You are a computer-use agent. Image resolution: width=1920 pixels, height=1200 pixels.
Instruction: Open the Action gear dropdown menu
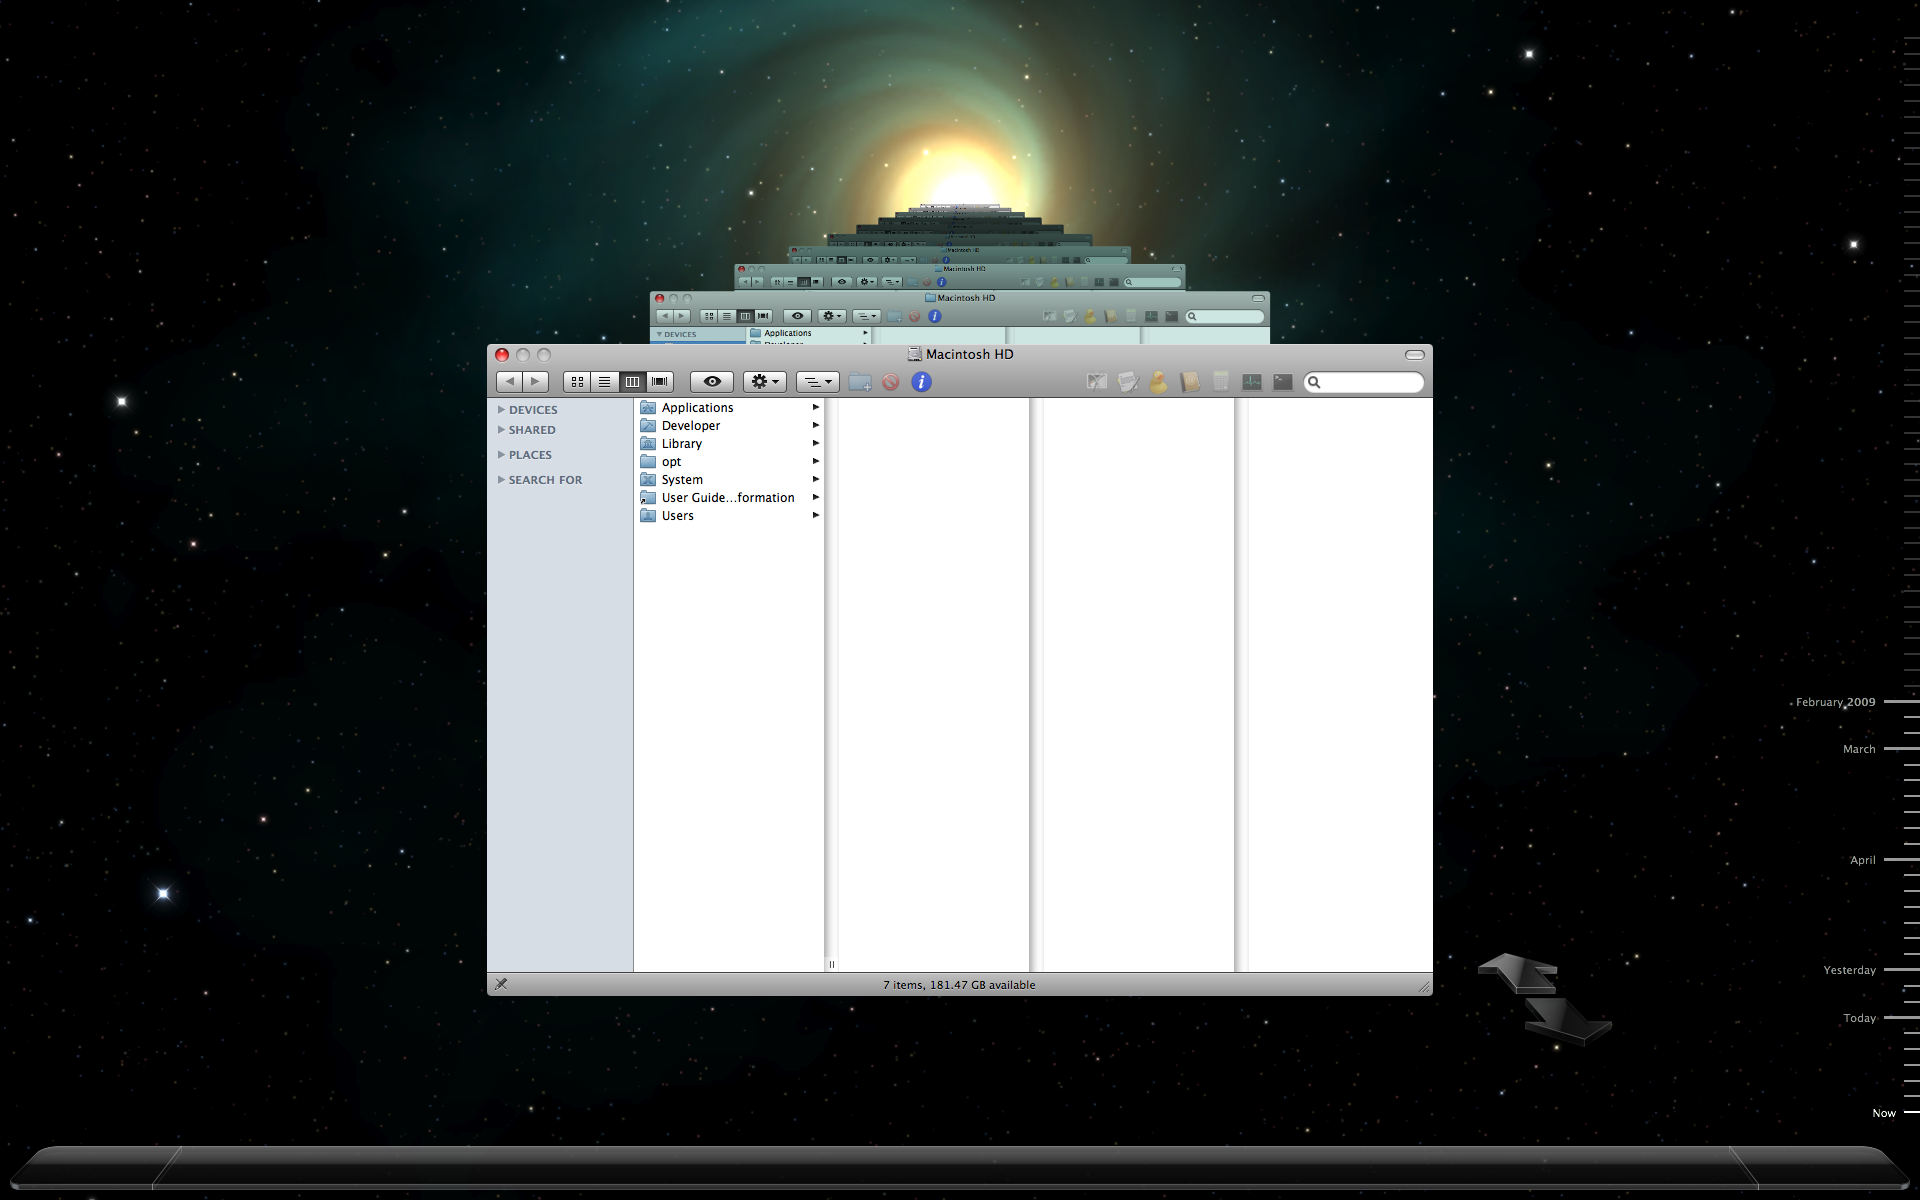tap(764, 382)
